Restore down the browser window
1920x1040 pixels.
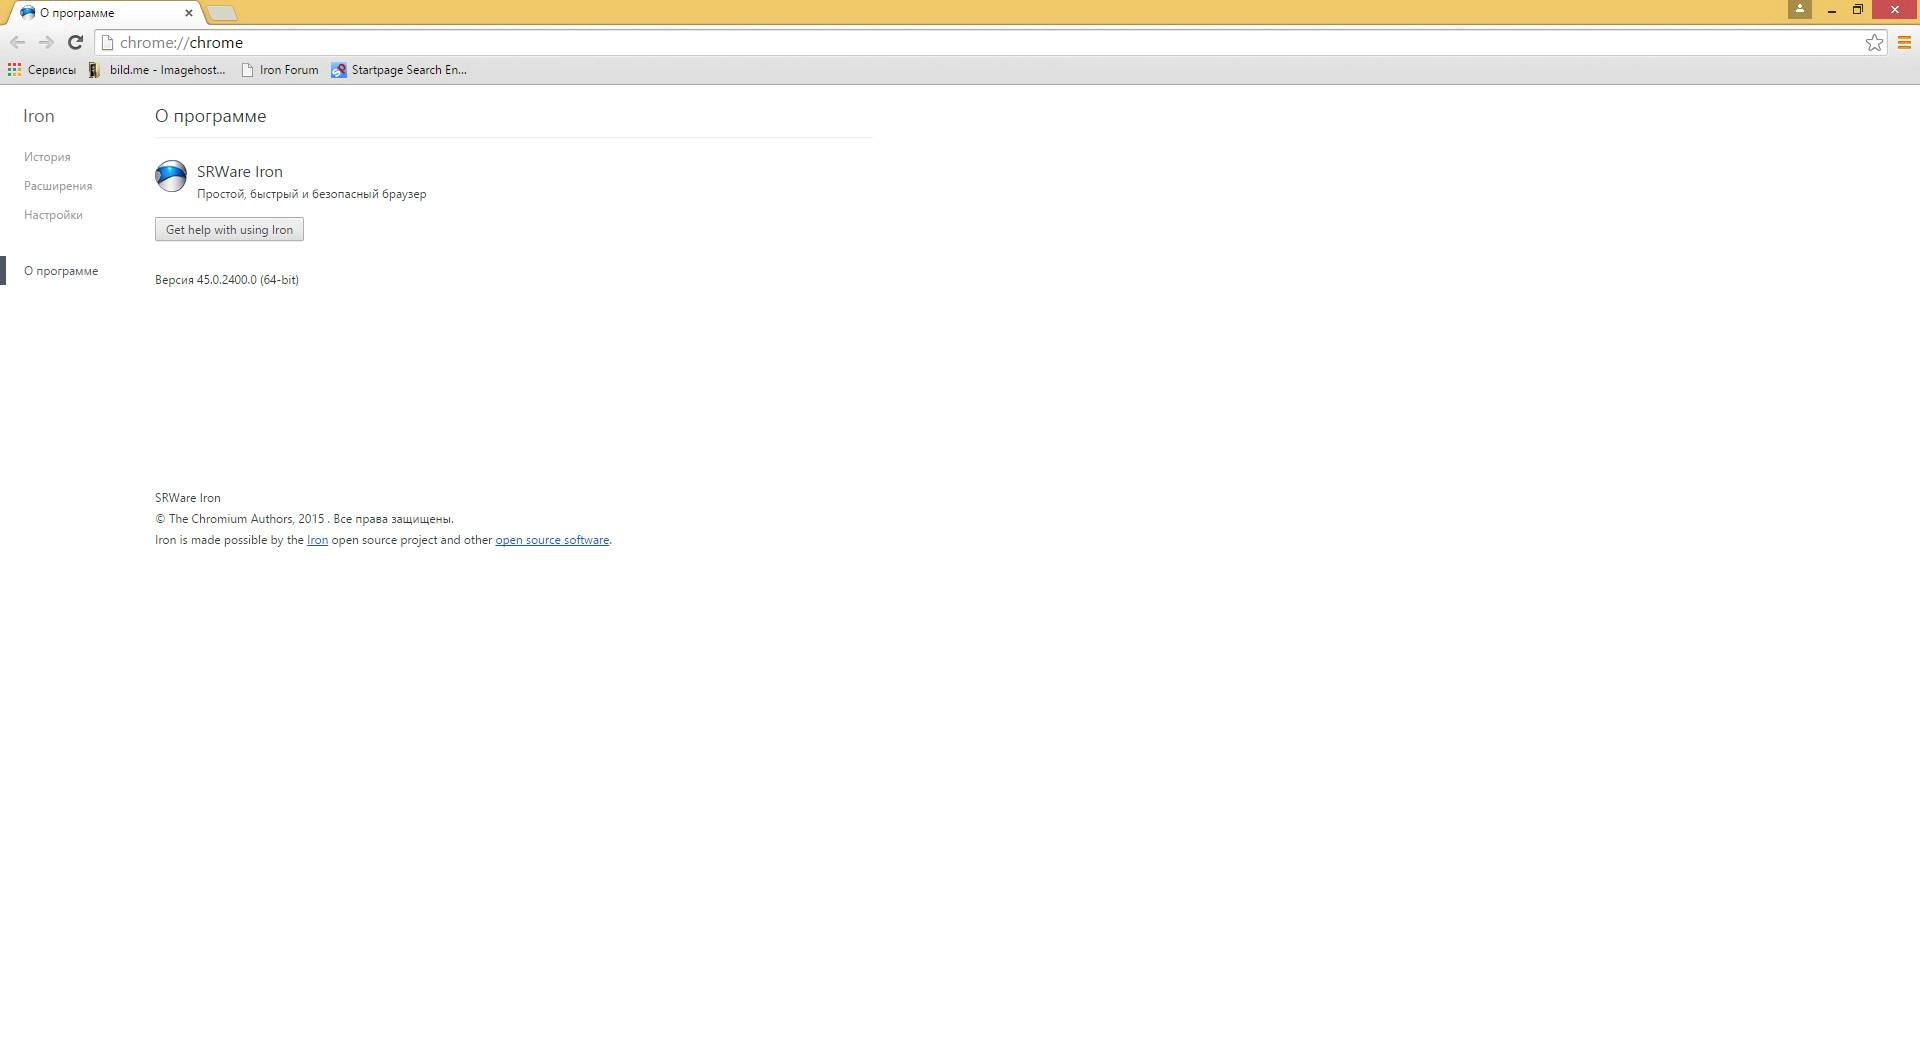(x=1858, y=10)
